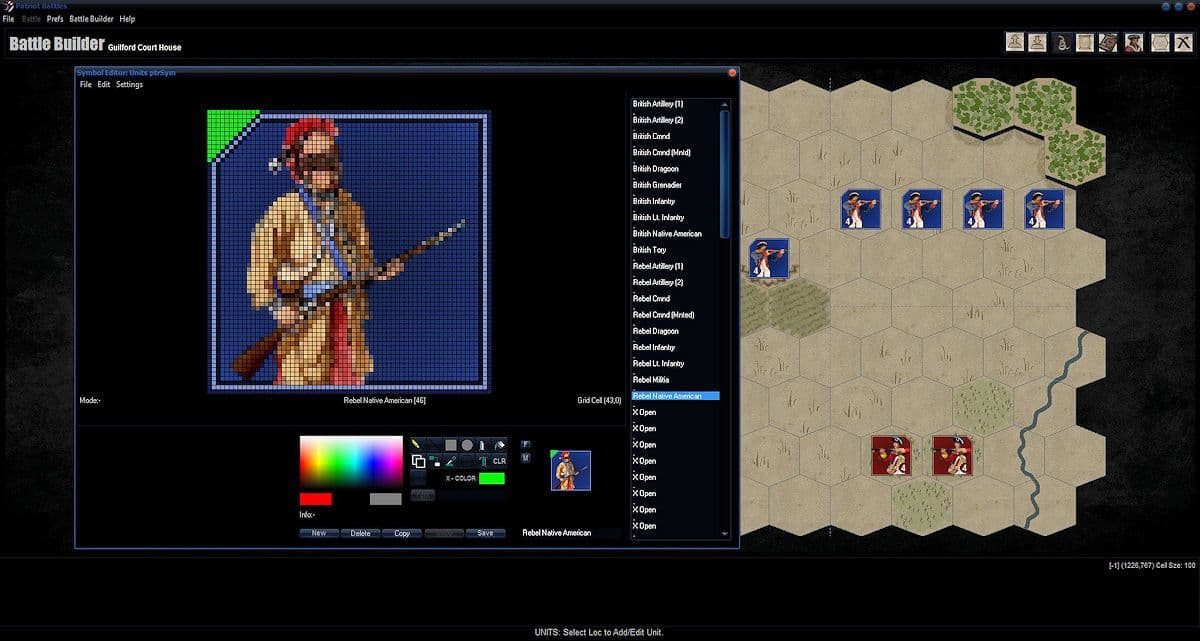The width and height of the screenshot is (1200, 641).
Task: Select Rebel Dragoon in list
Action: (x=655, y=331)
